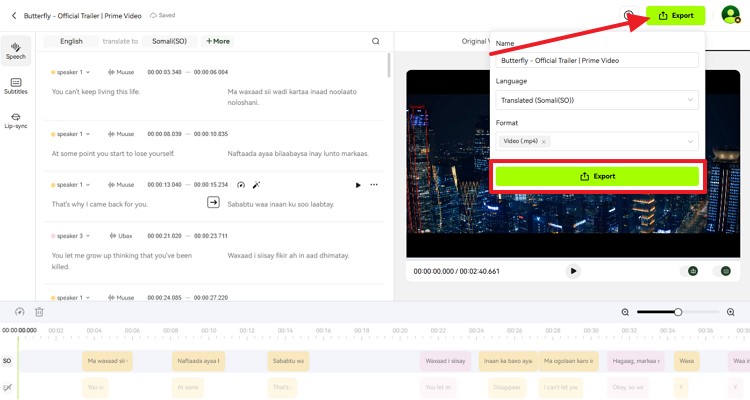Viewport: 750px width, 400px height.
Task: Expand the speaker 3 dropdown
Action: [88, 236]
